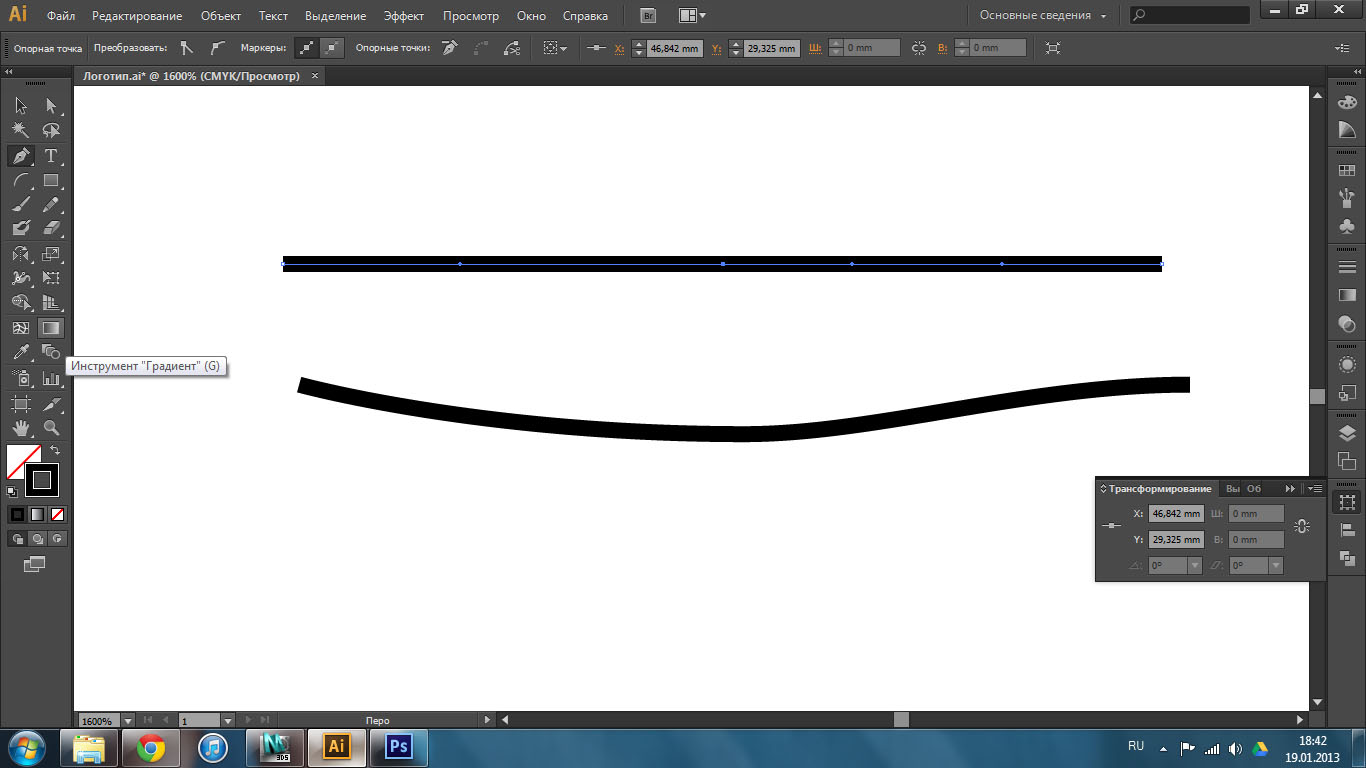
Task: Activate the Hand tool
Action: pos(21,428)
